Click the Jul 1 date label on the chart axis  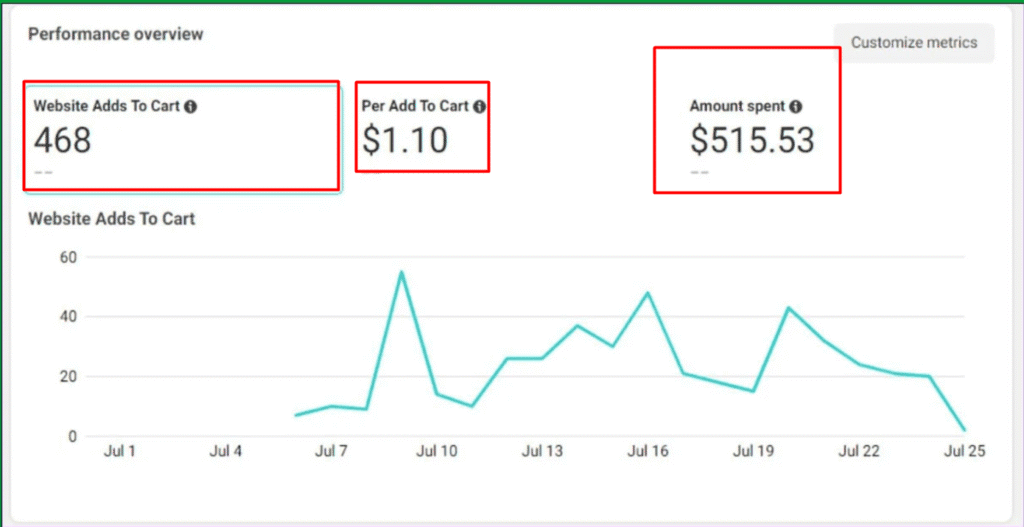pyautogui.click(x=119, y=452)
